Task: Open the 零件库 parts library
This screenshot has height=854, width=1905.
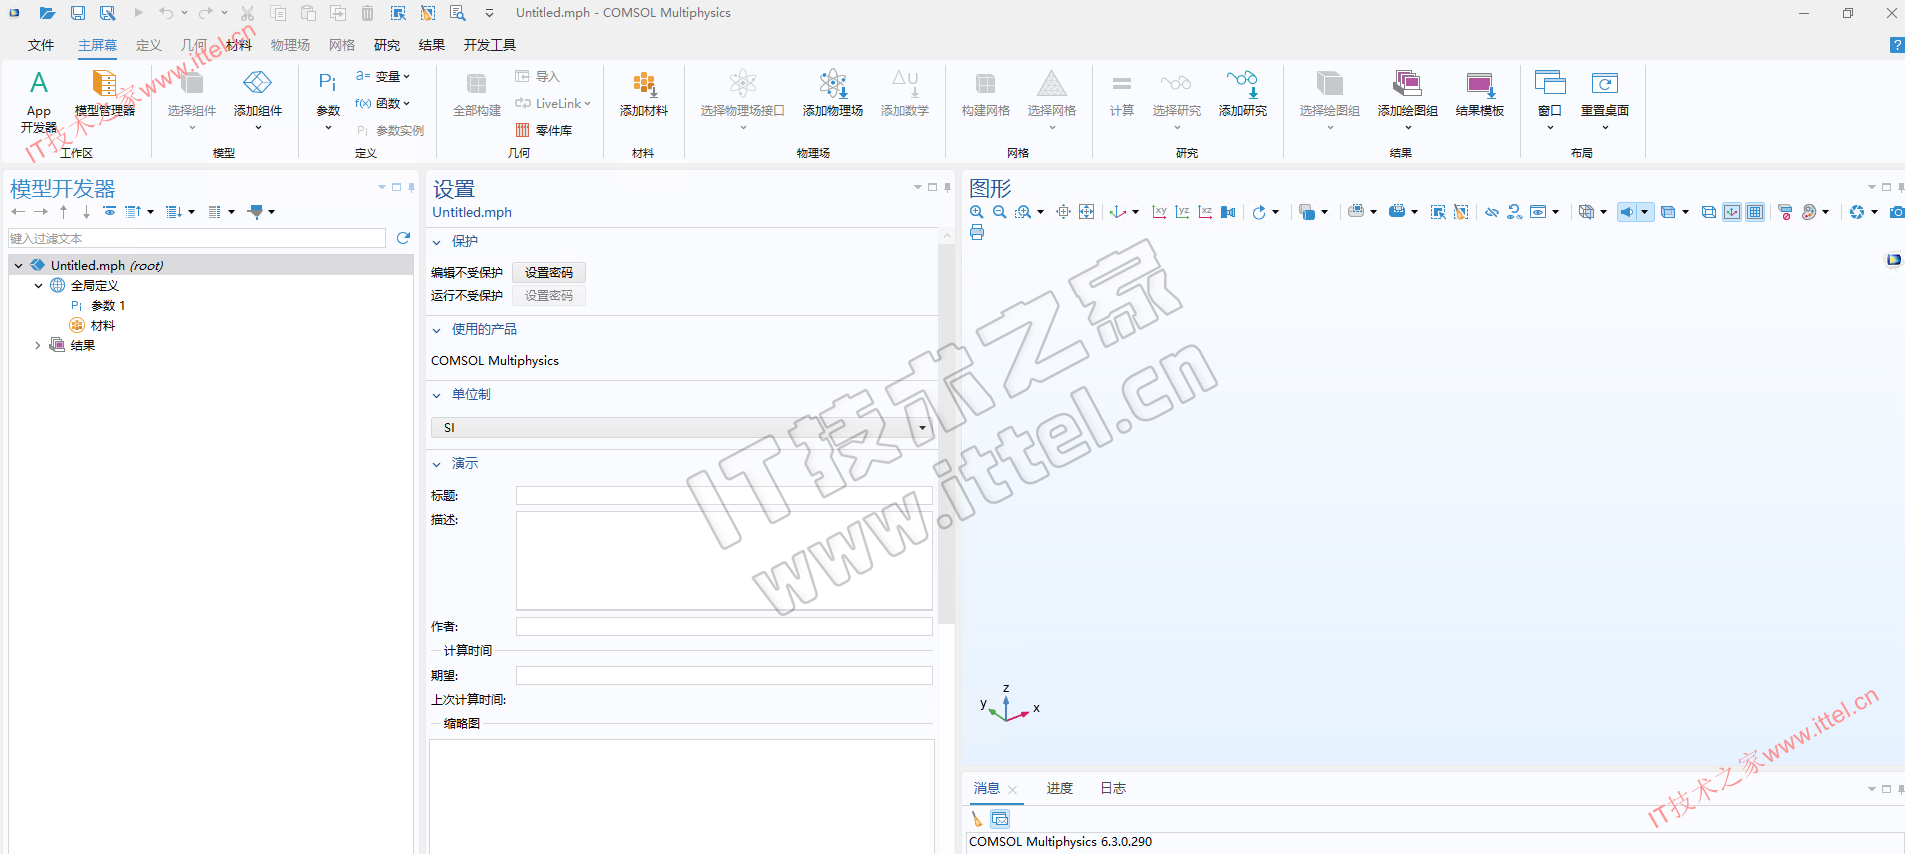Action: coord(544,130)
